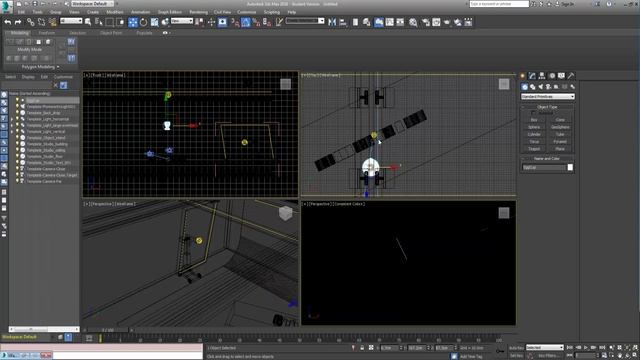Activate the Select and Place tool
This screenshot has height=360, width=640.
165,22
